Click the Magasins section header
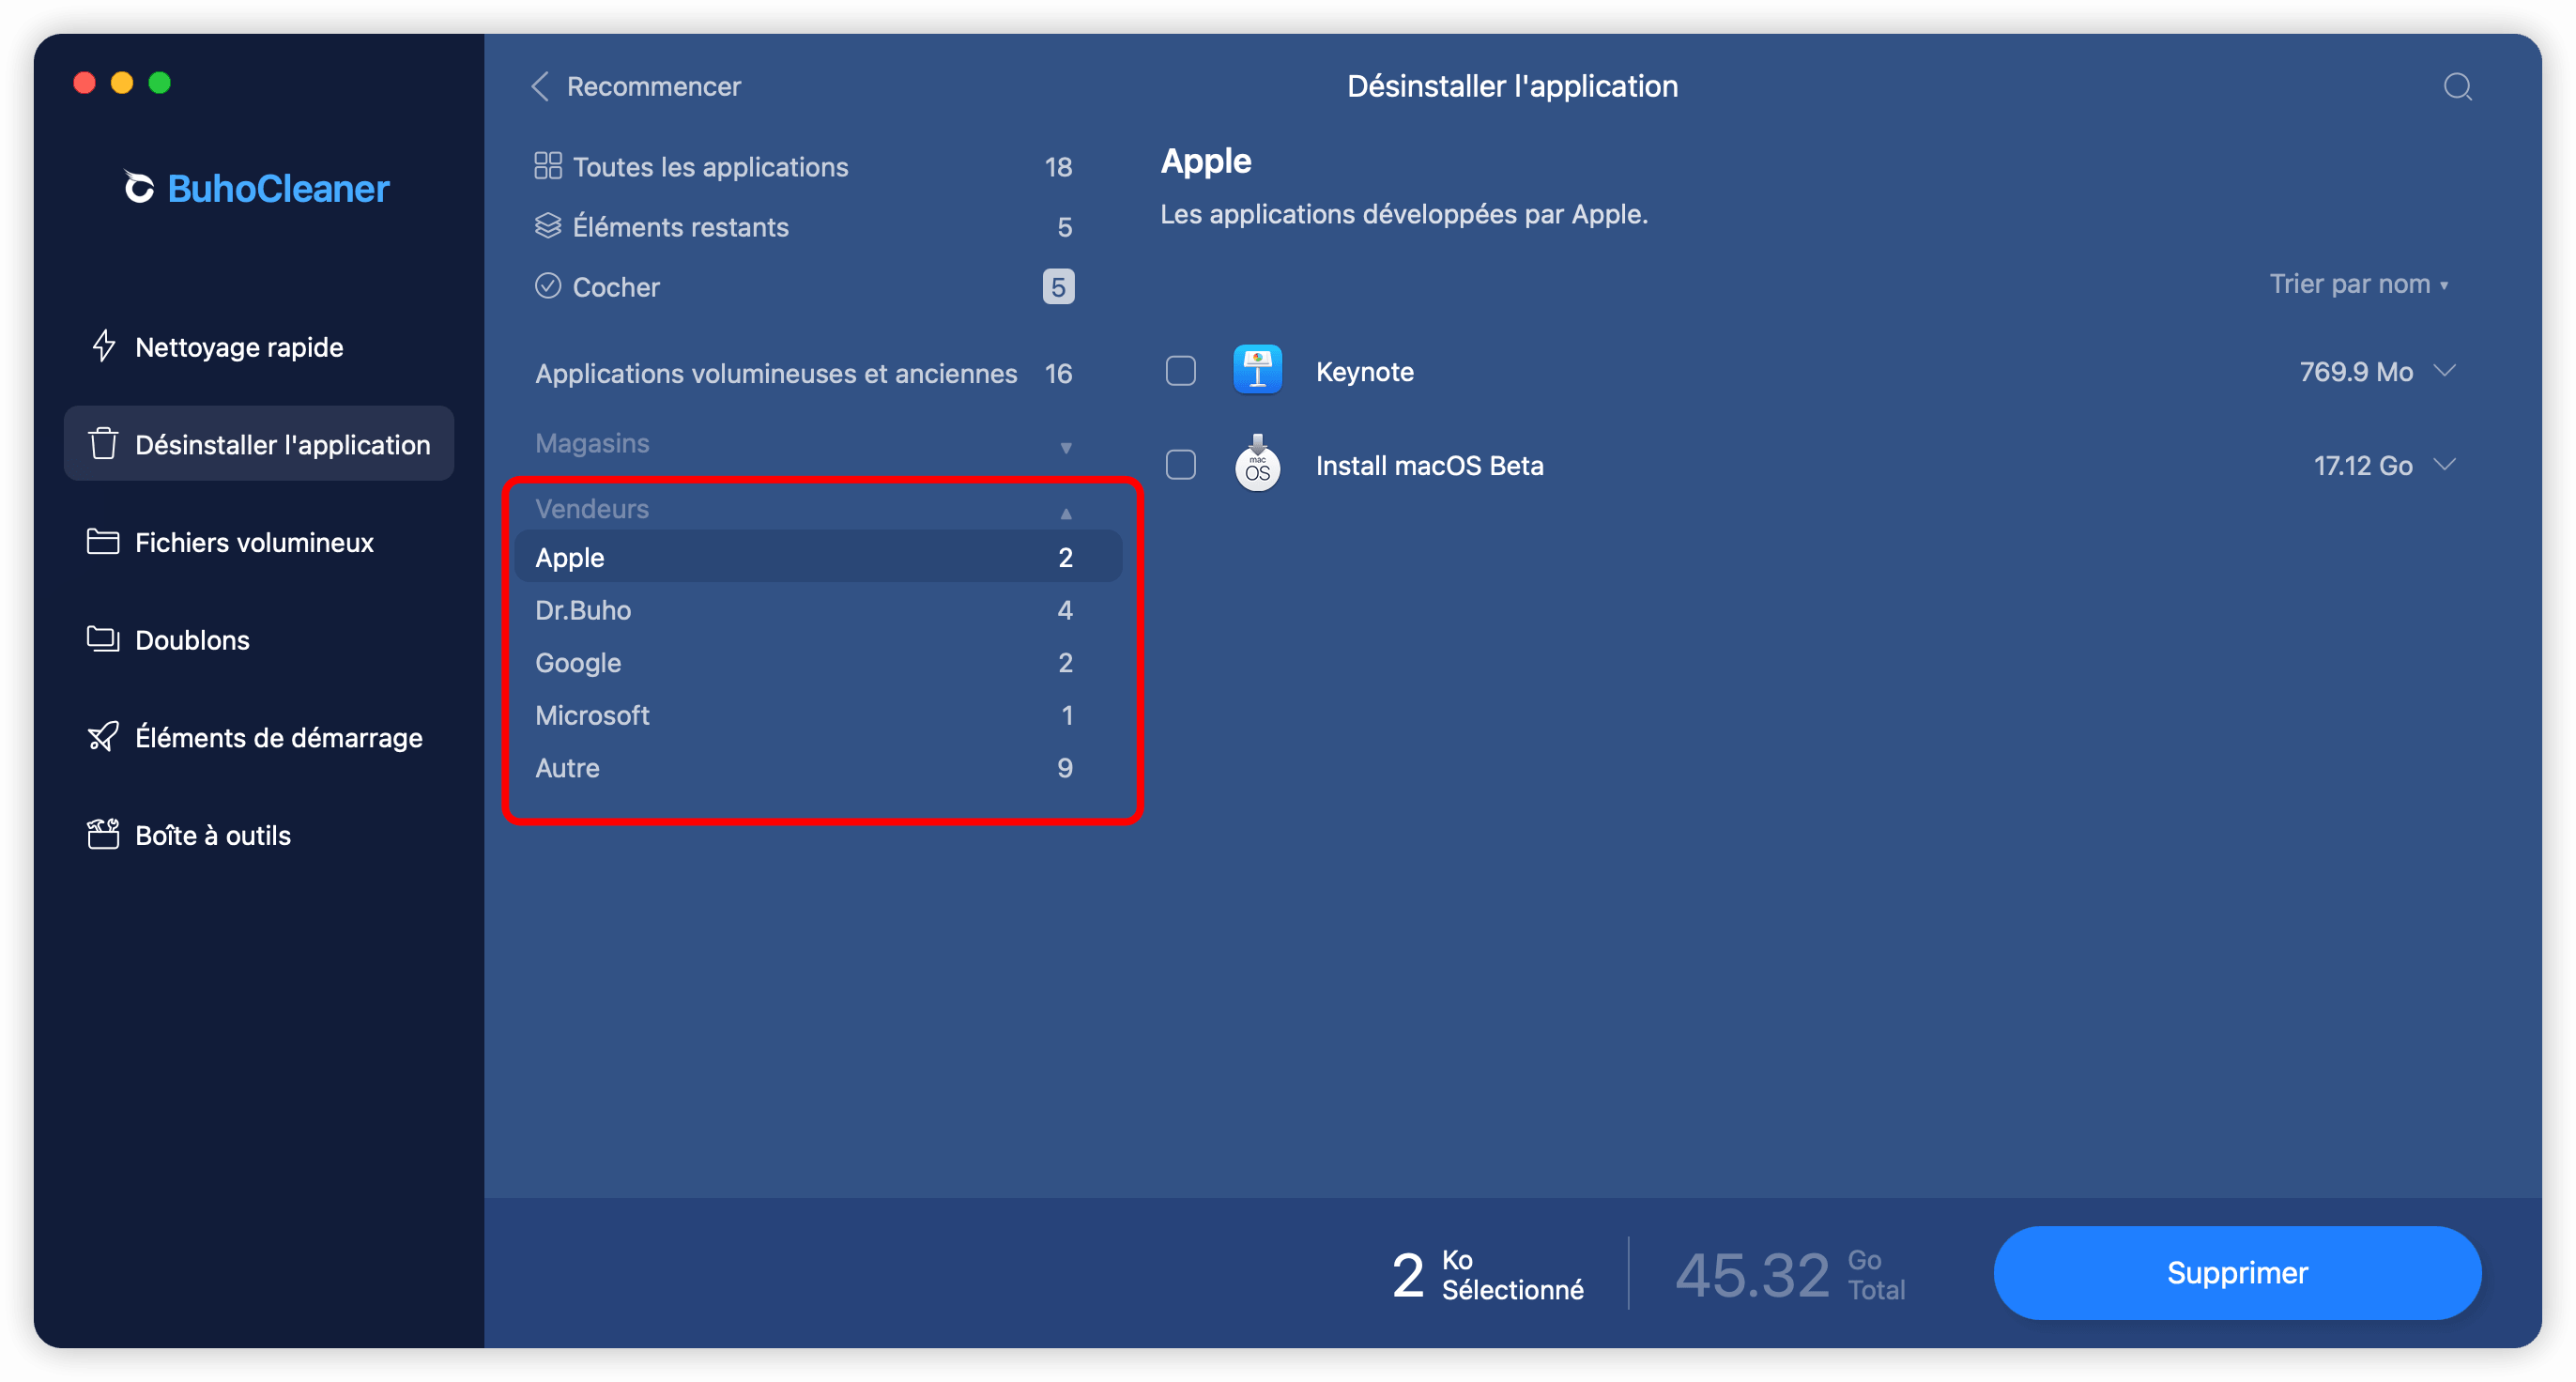 pyautogui.click(x=592, y=443)
